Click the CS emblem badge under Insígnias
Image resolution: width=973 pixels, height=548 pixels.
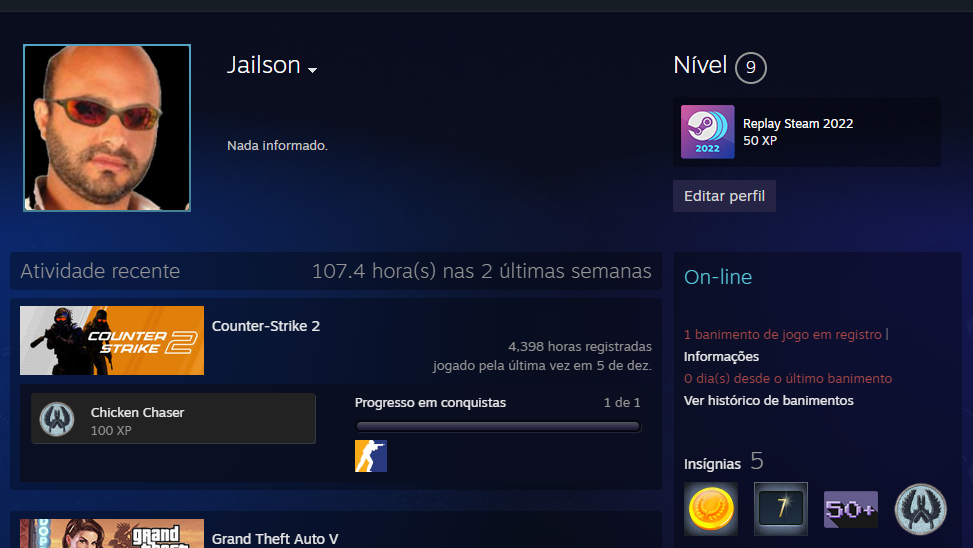tap(920, 509)
